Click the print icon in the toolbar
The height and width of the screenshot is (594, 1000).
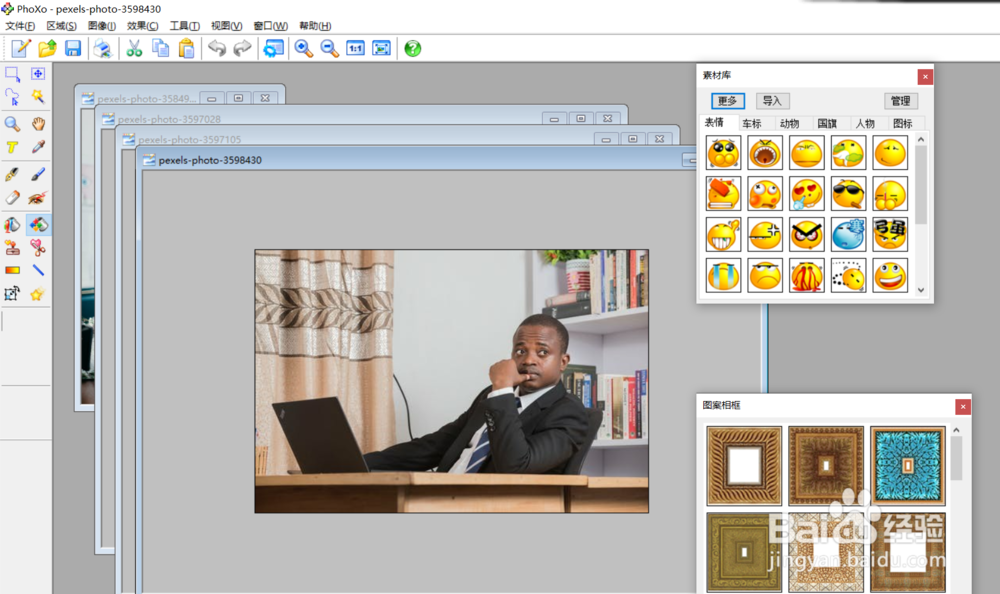click(x=103, y=48)
